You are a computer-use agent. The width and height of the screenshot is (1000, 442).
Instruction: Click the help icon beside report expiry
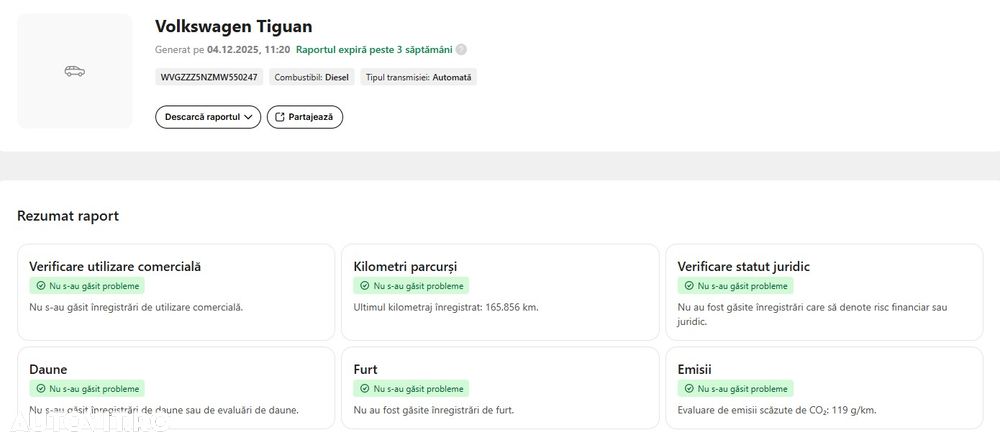[x=461, y=49]
